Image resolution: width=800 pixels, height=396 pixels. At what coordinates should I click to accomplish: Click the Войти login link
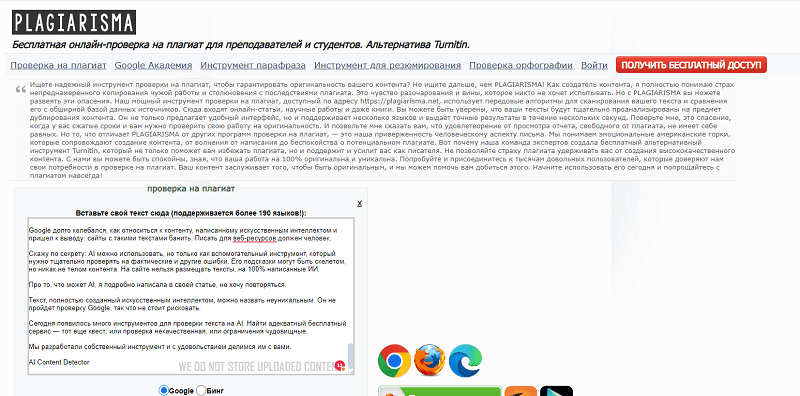coord(594,65)
